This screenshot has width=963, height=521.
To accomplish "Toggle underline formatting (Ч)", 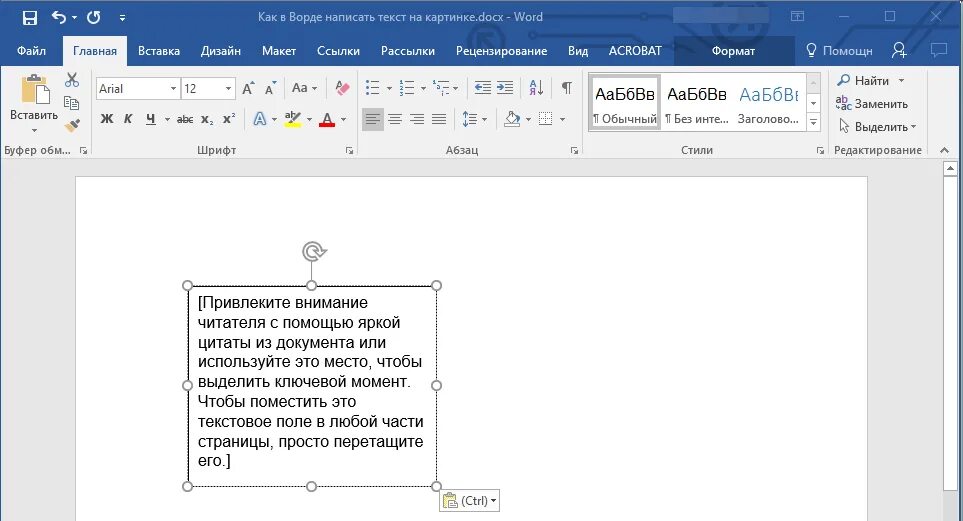I will (150, 119).
